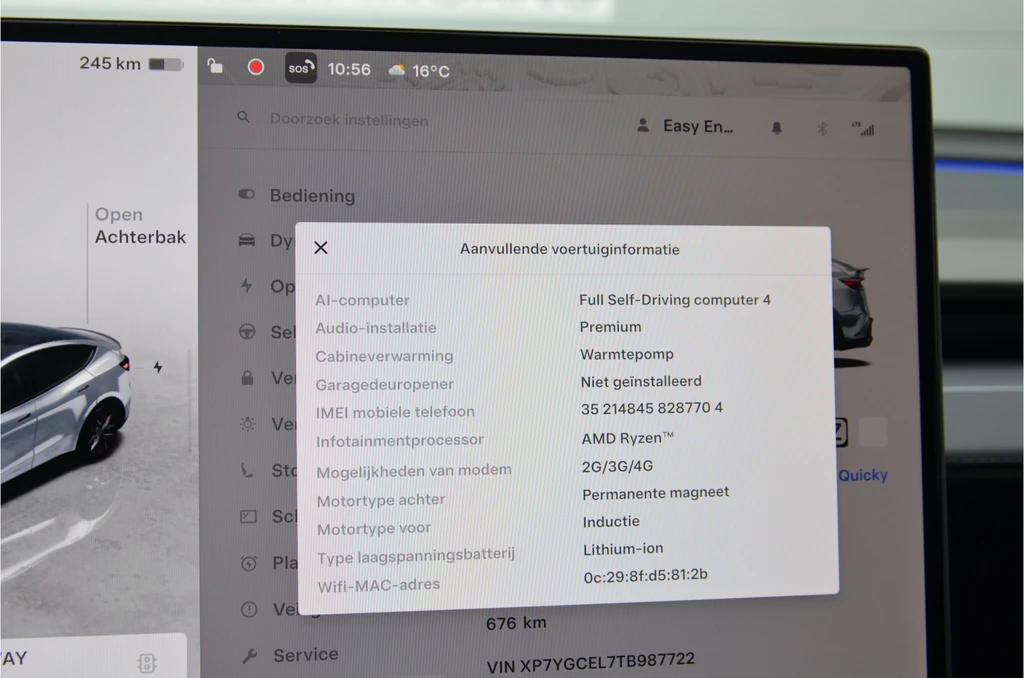Tap the Warmtepomp value
Screen dimensions: 1024x678
(x=626, y=354)
